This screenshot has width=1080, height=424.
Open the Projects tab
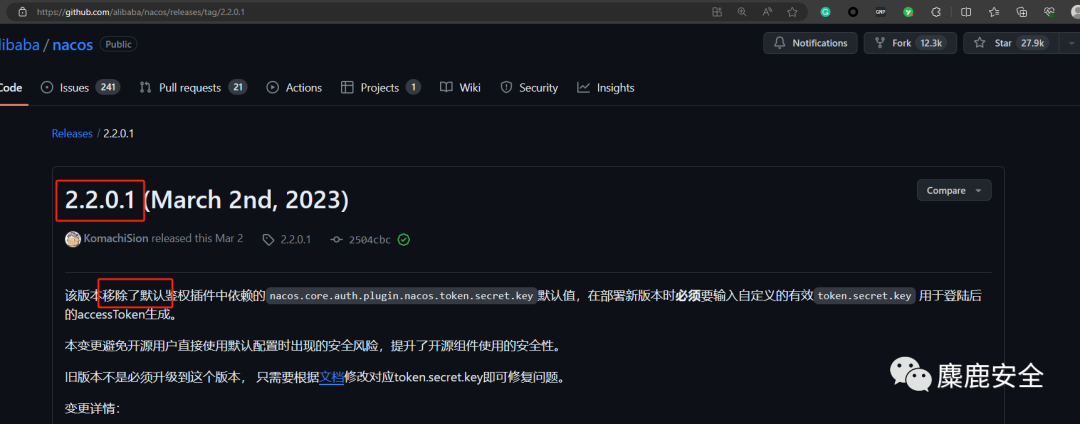381,88
